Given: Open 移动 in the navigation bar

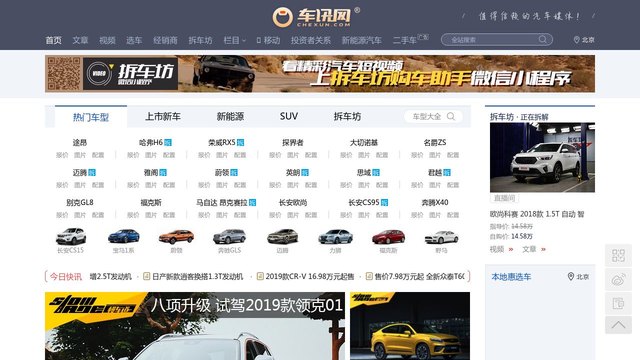Looking at the screenshot, I should tap(268, 40).
